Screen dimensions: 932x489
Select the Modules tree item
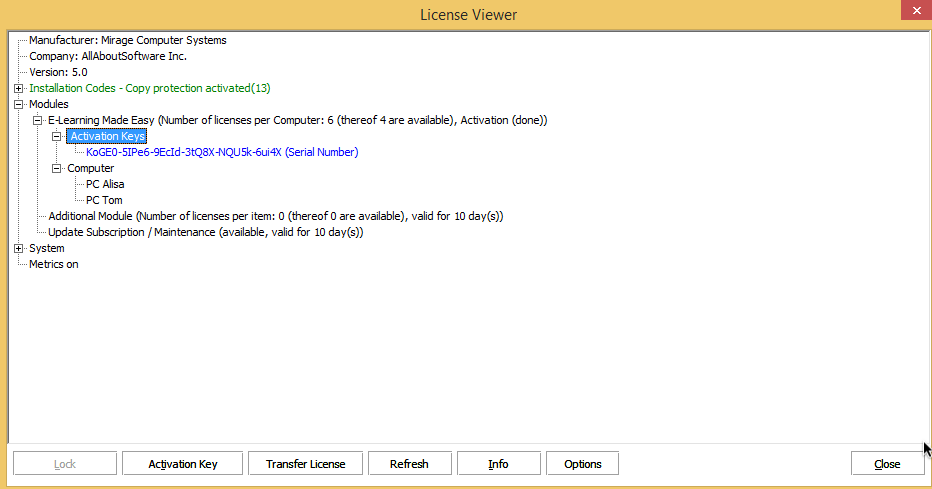(x=49, y=105)
